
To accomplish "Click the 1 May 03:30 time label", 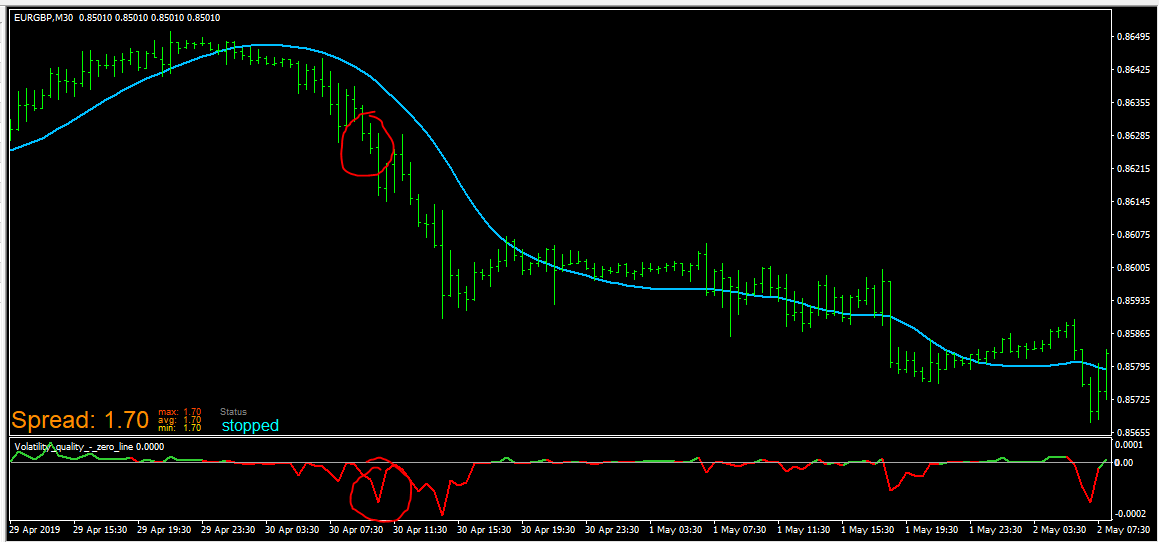I will pos(676,530).
